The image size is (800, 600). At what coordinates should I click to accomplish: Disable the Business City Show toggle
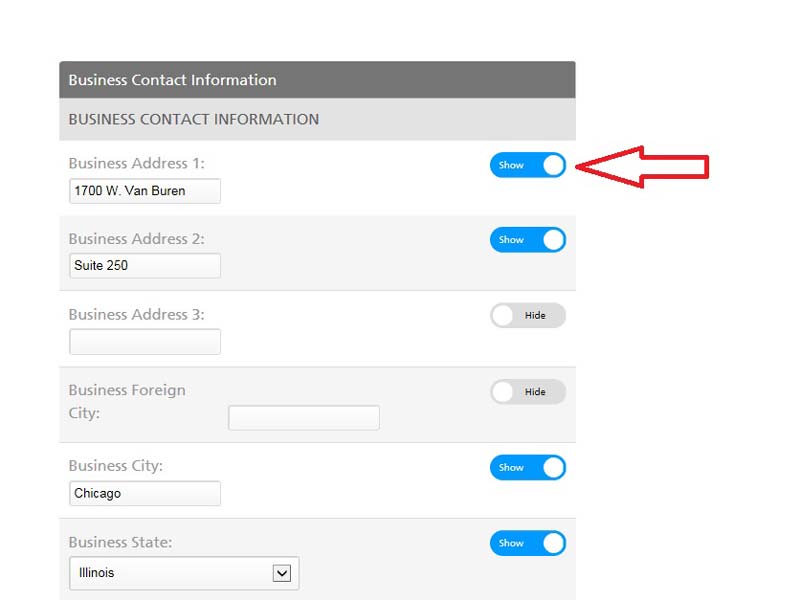click(x=527, y=467)
